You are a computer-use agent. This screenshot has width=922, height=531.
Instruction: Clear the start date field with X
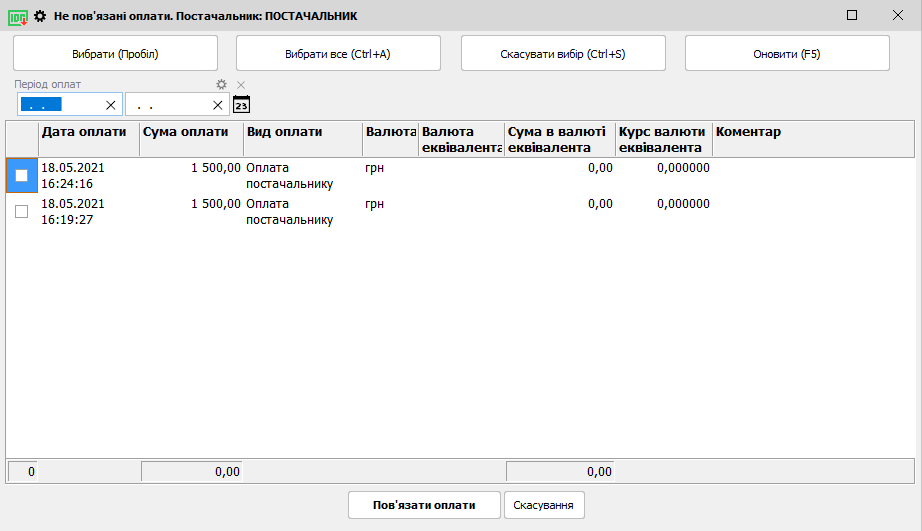(x=111, y=105)
